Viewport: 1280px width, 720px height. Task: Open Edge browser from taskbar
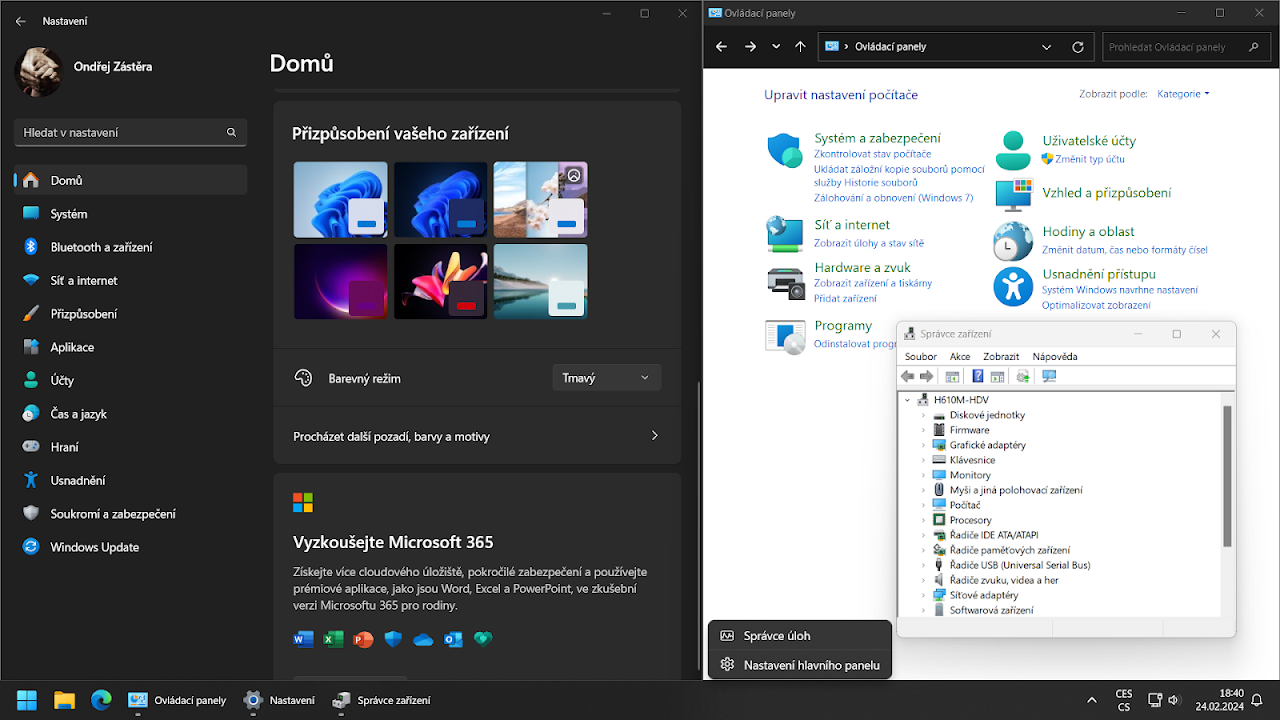click(101, 700)
